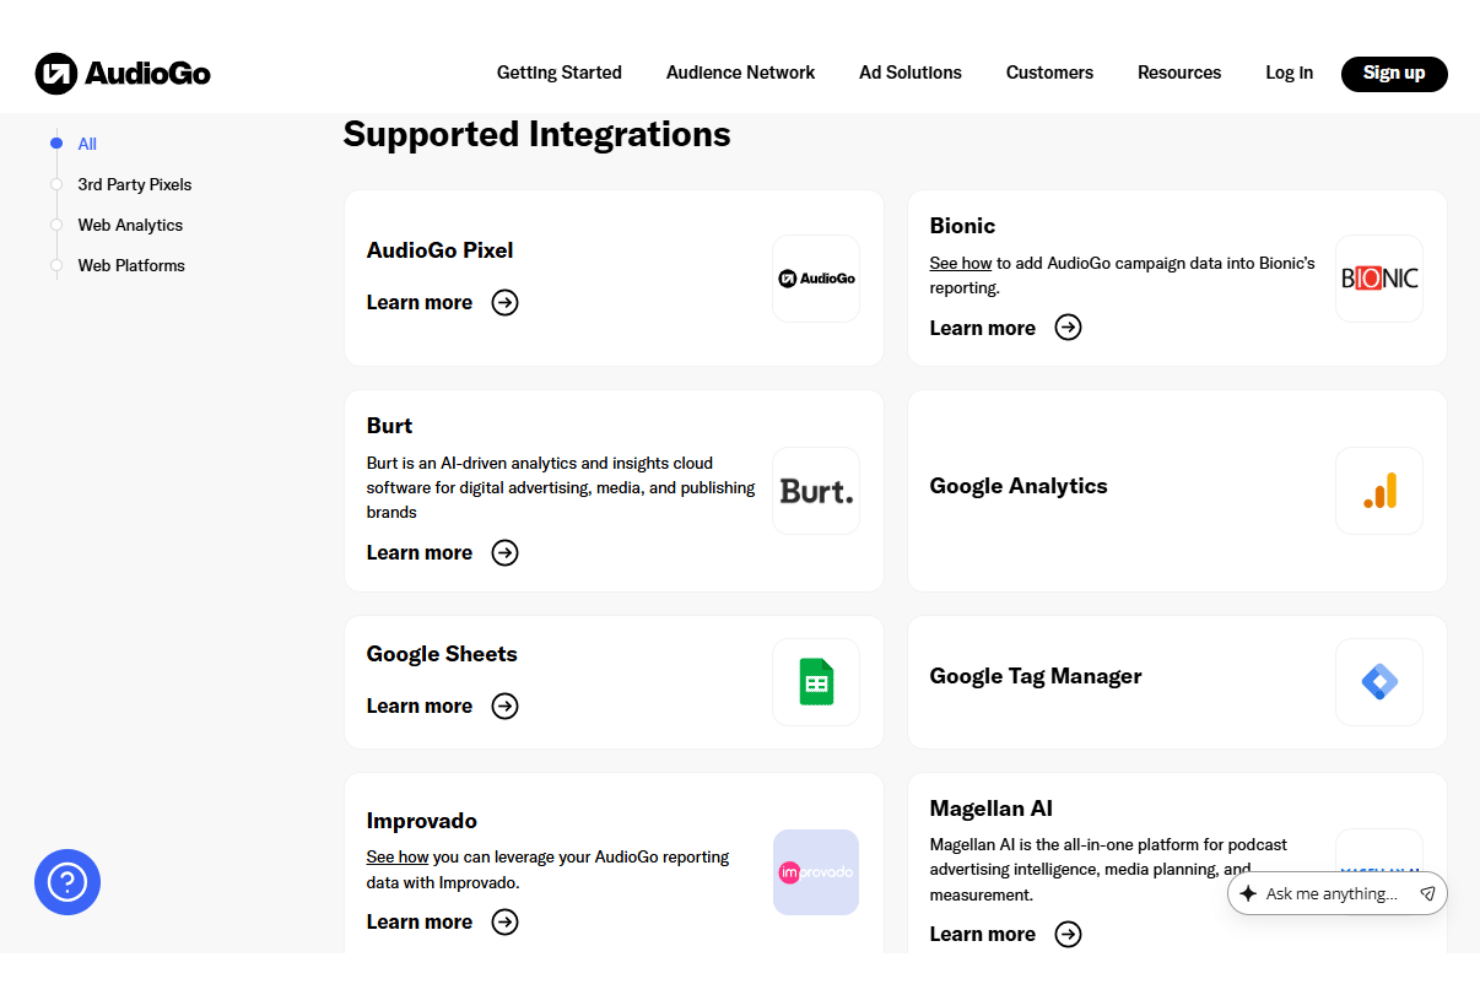Open Getting Started menu
Image resolution: width=1480 pixels, height=987 pixels.
(559, 73)
